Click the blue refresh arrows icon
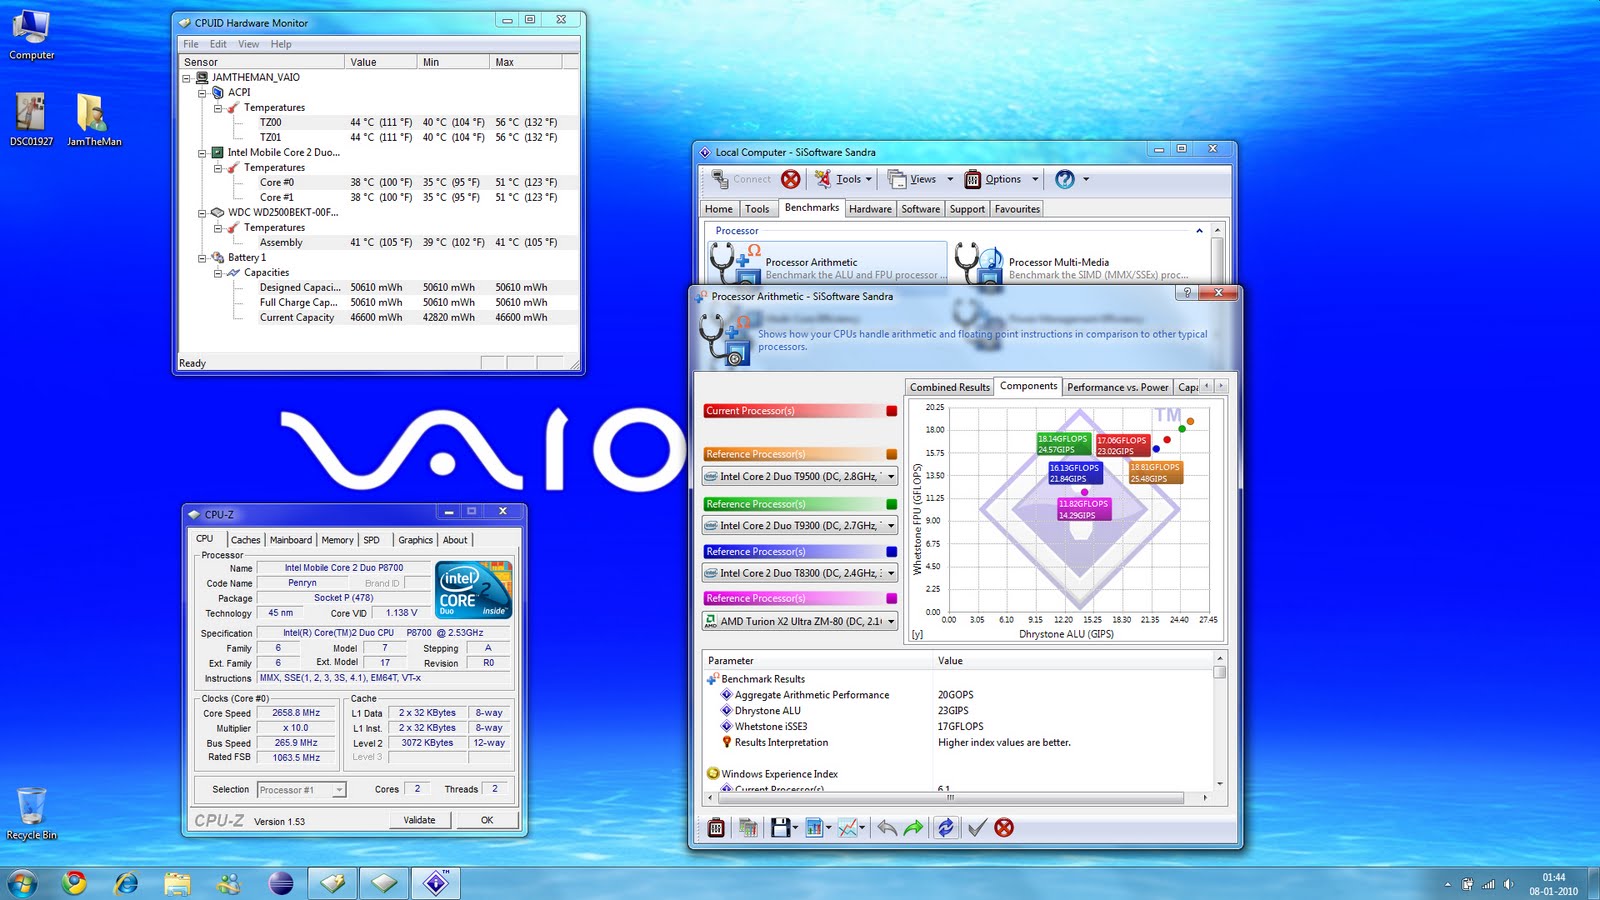Viewport: 1600px width, 900px height. coord(945,828)
